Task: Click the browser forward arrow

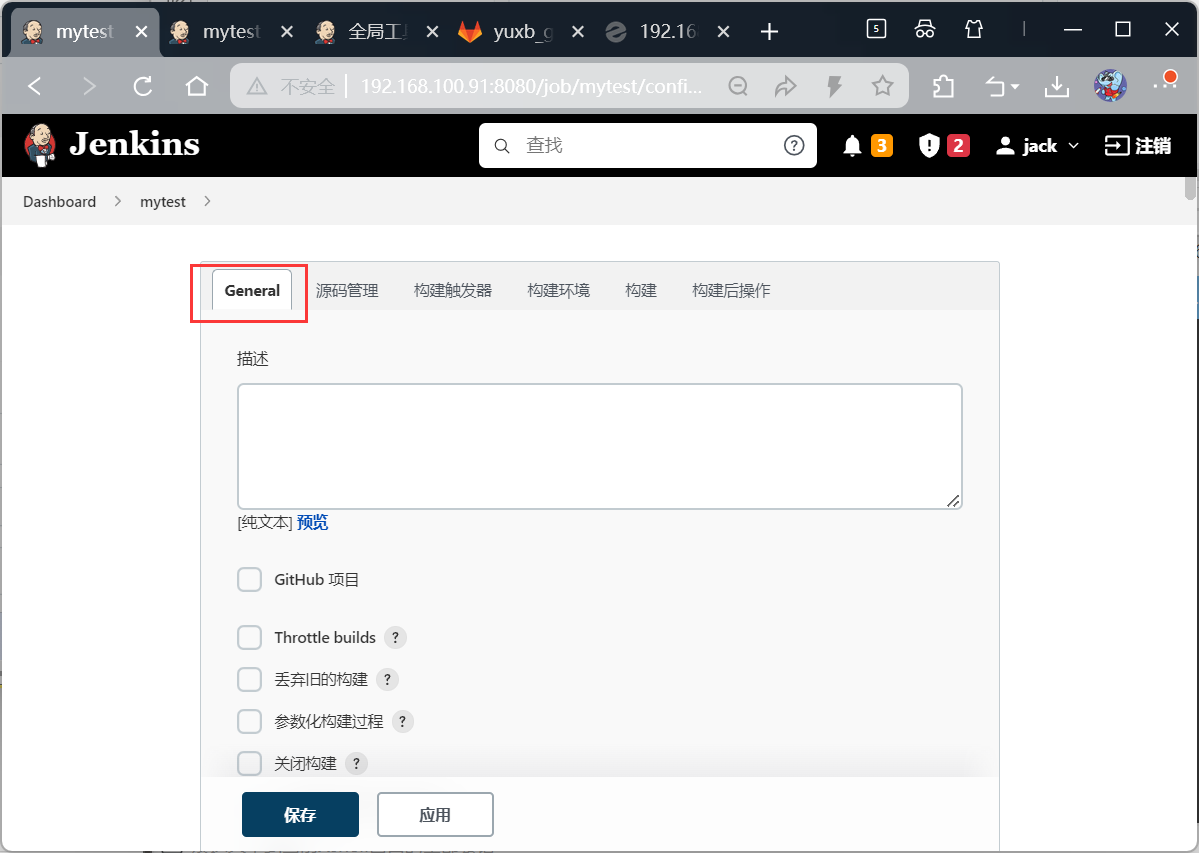Action: (89, 86)
